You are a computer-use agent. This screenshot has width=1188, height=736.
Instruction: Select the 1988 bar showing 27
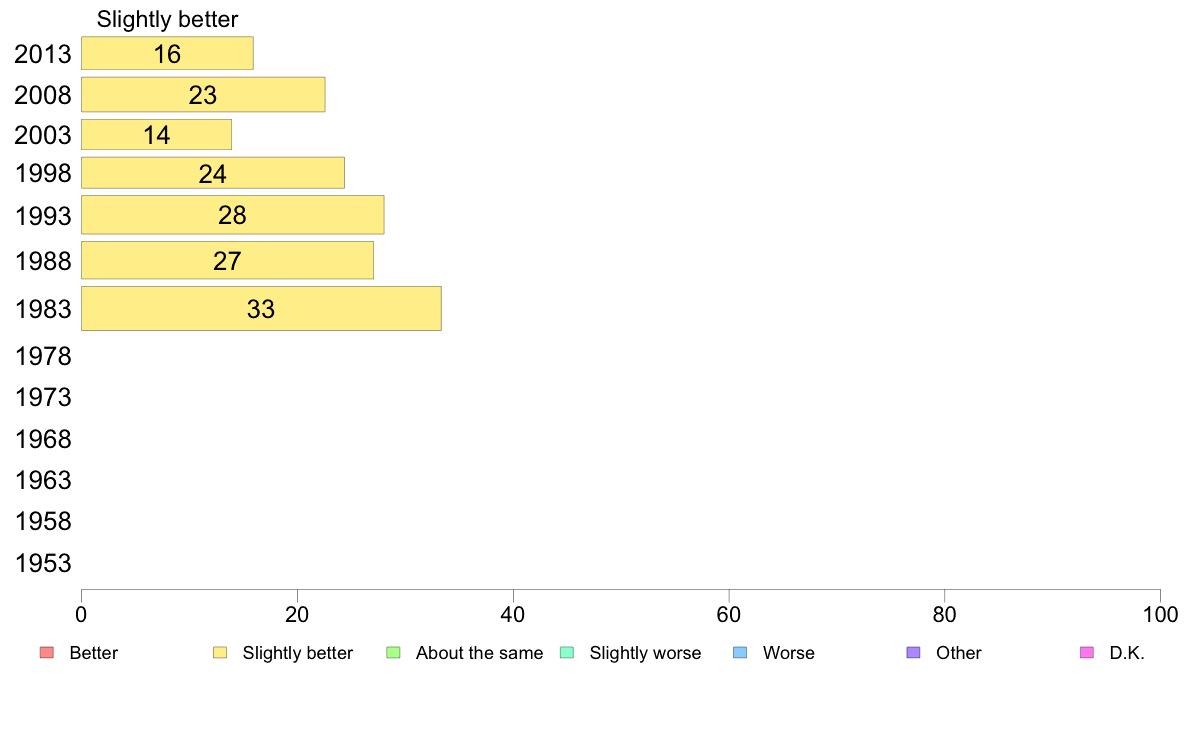click(227, 261)
